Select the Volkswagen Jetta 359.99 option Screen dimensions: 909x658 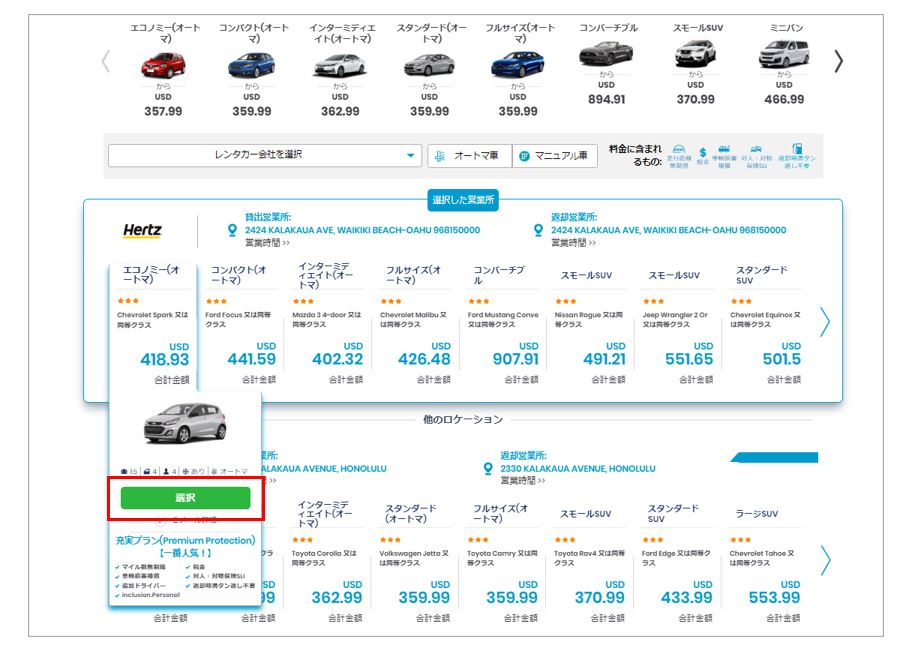tap(415, 562)
